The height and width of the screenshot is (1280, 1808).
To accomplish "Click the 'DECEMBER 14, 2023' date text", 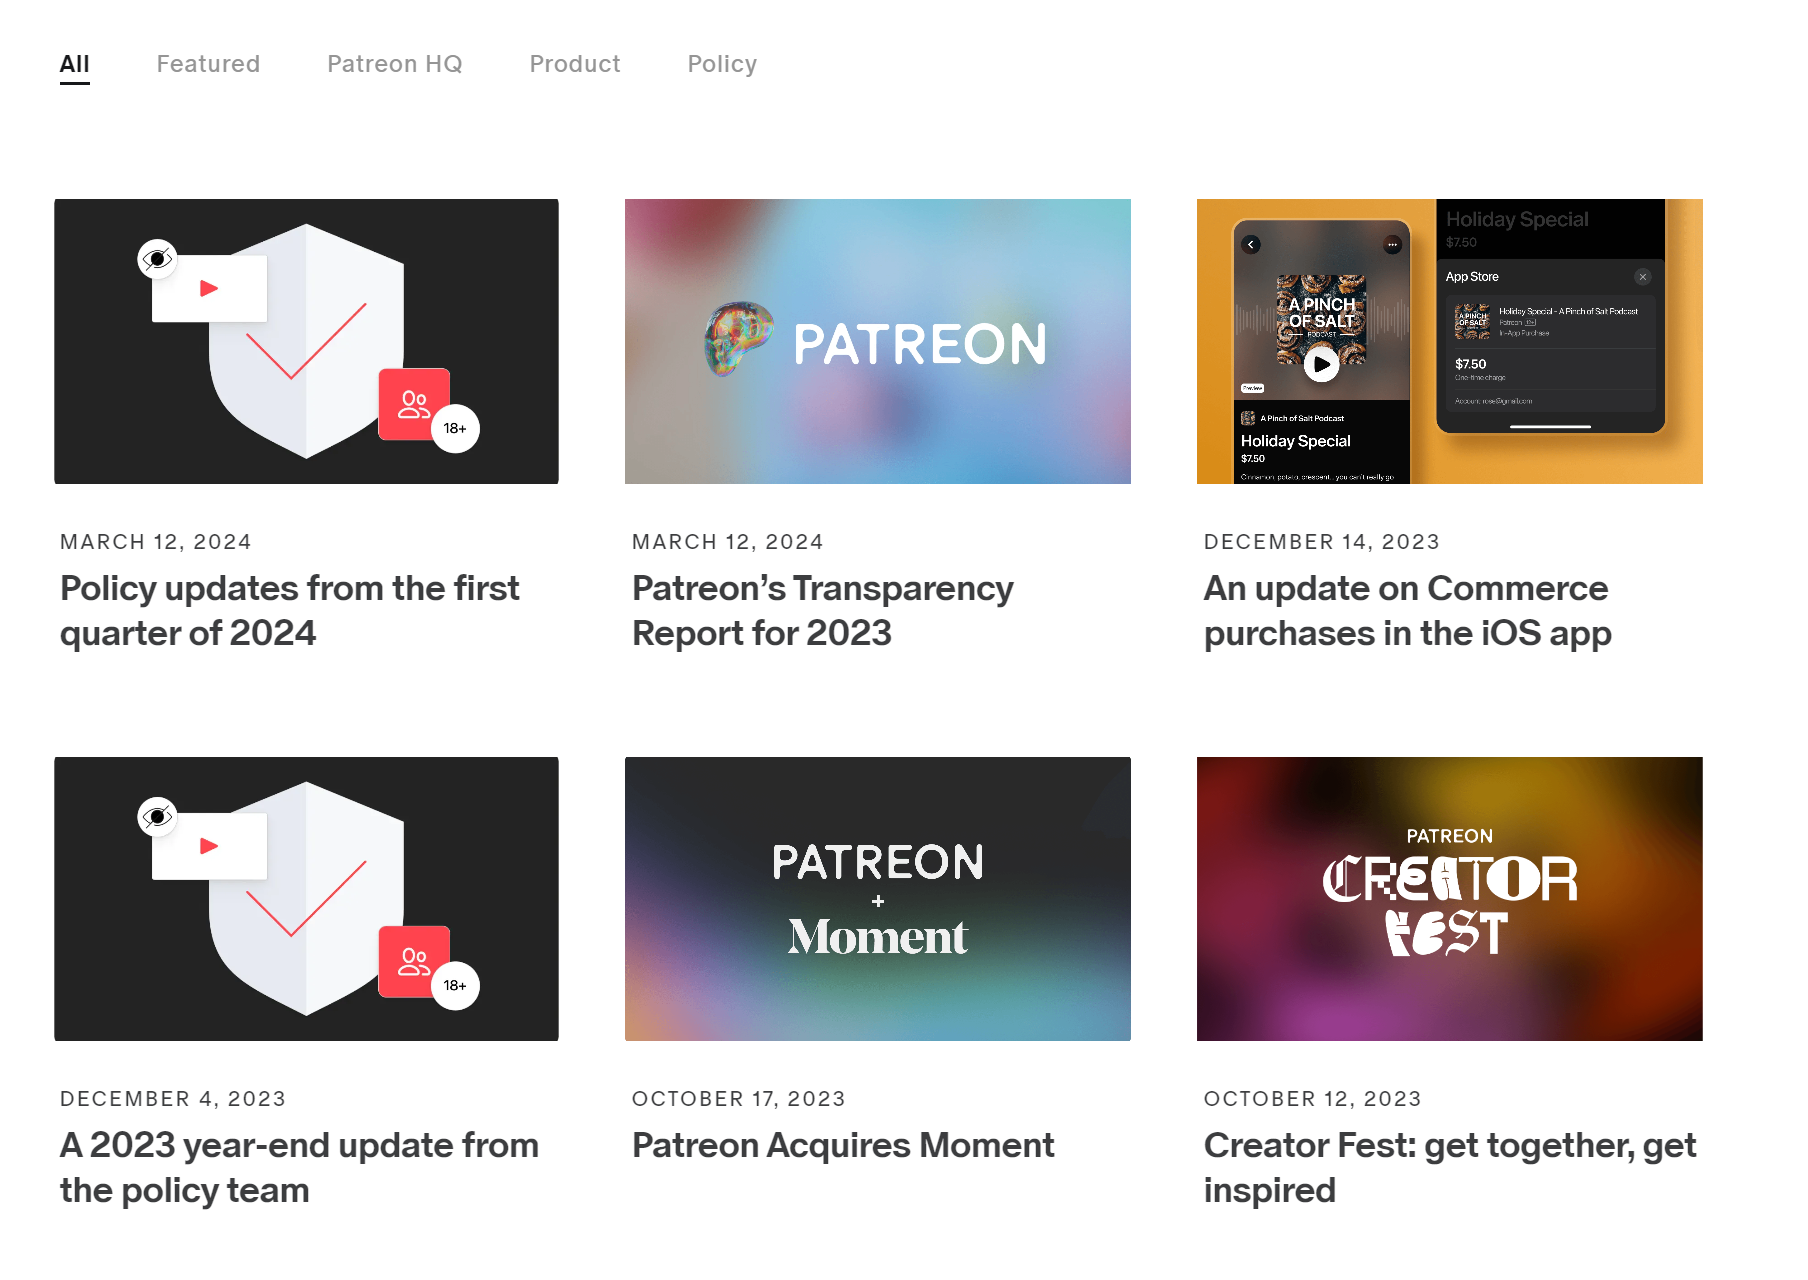I will pyautogui.click(x=1321, y=542).
